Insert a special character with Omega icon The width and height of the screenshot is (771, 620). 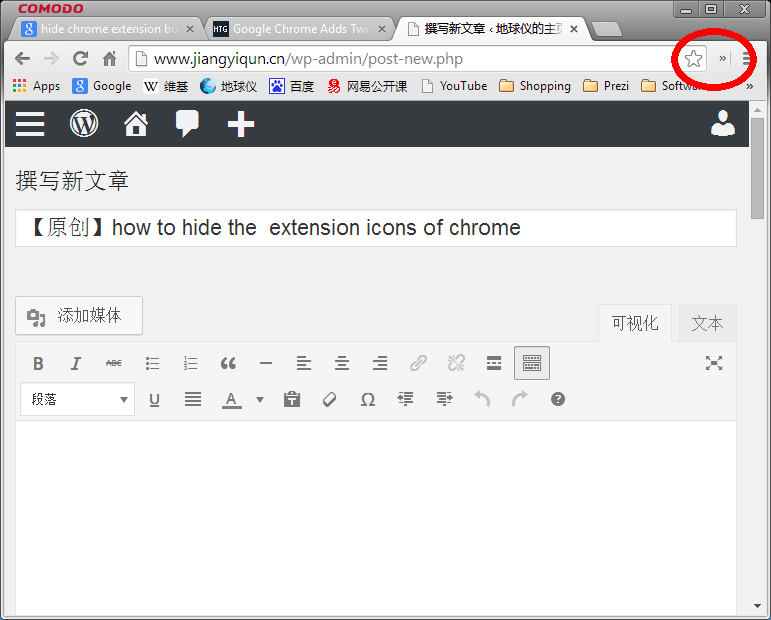click(x=367, y=399)
